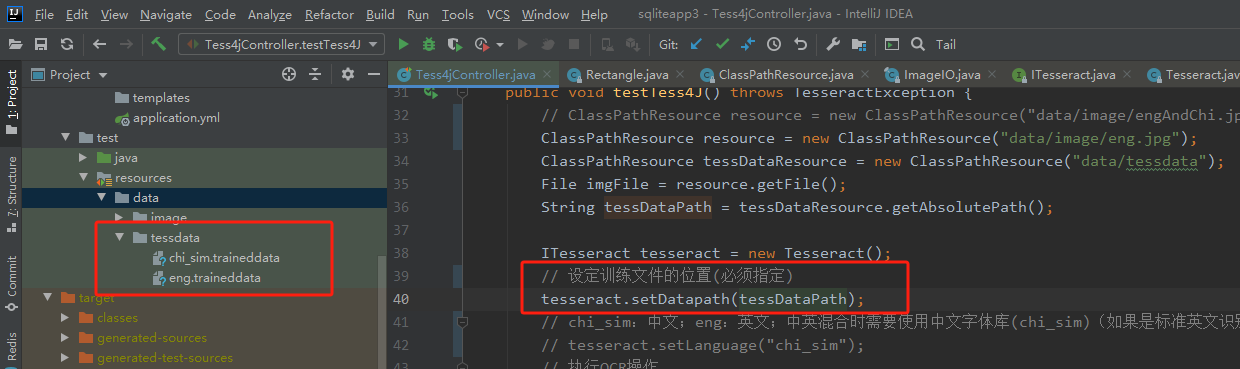Click Git rollback undo icon
Viewport: 1240px width, 369px height.
coord(800,44)
